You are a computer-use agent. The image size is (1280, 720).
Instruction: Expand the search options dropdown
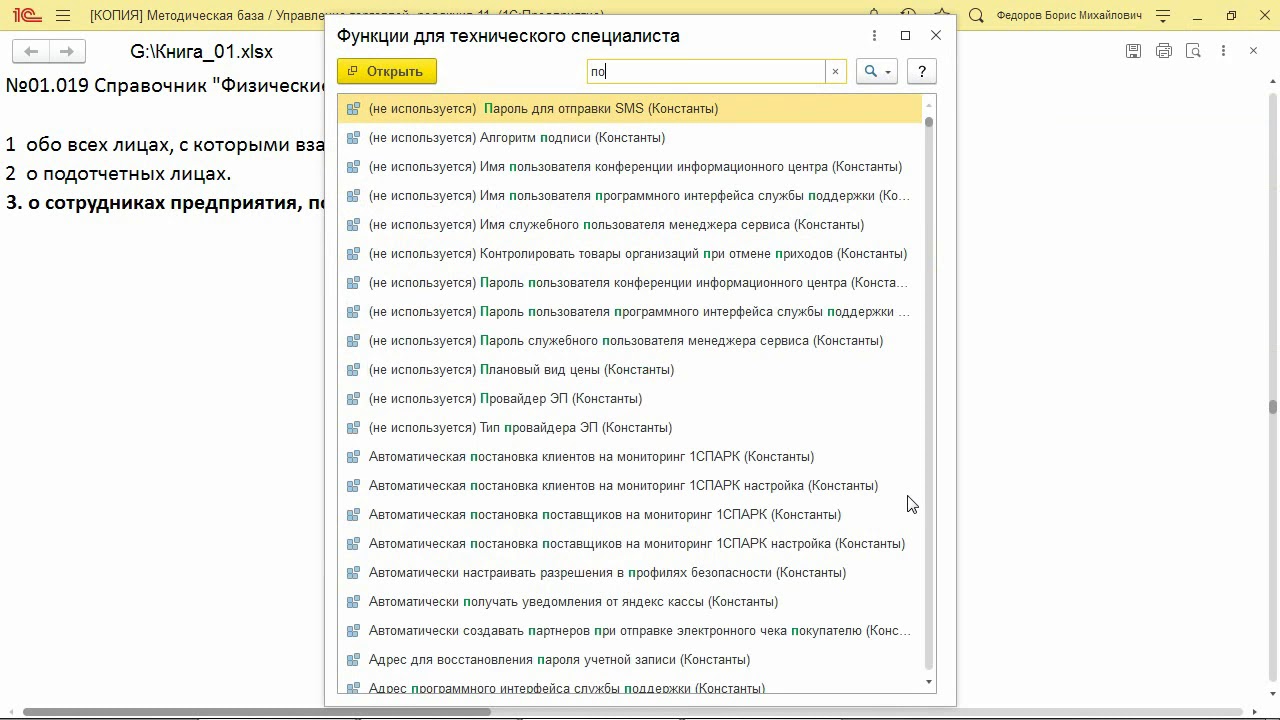click(x=877, y=71)
